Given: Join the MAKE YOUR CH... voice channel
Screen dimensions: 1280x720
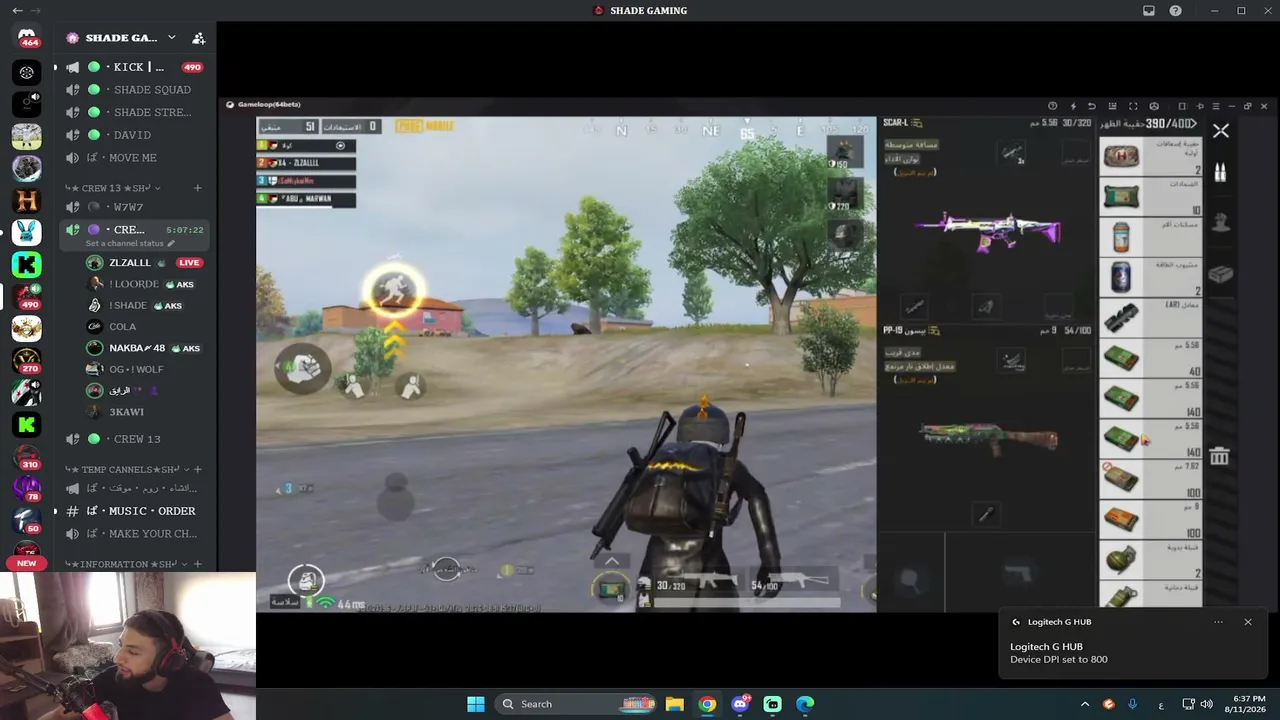Looking at the screenshot, I should [x=135, y=534].
